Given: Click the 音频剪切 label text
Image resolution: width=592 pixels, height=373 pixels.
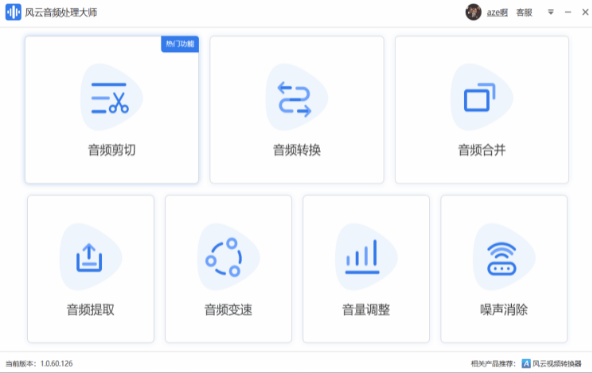Looking at the screenshot, I should pyautogui.click(x=112, y=150).
